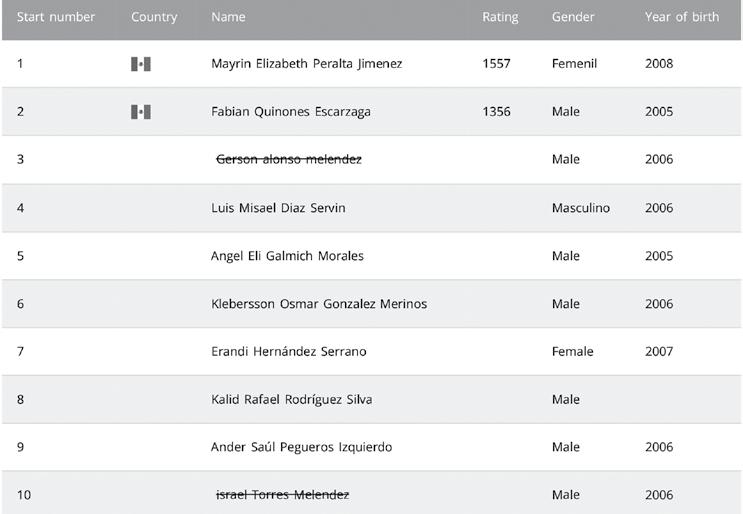Select Ander Saúl Pegueros Izquierdo name
The height and width of the screenshot is (514, 743).
pos(301,447)
